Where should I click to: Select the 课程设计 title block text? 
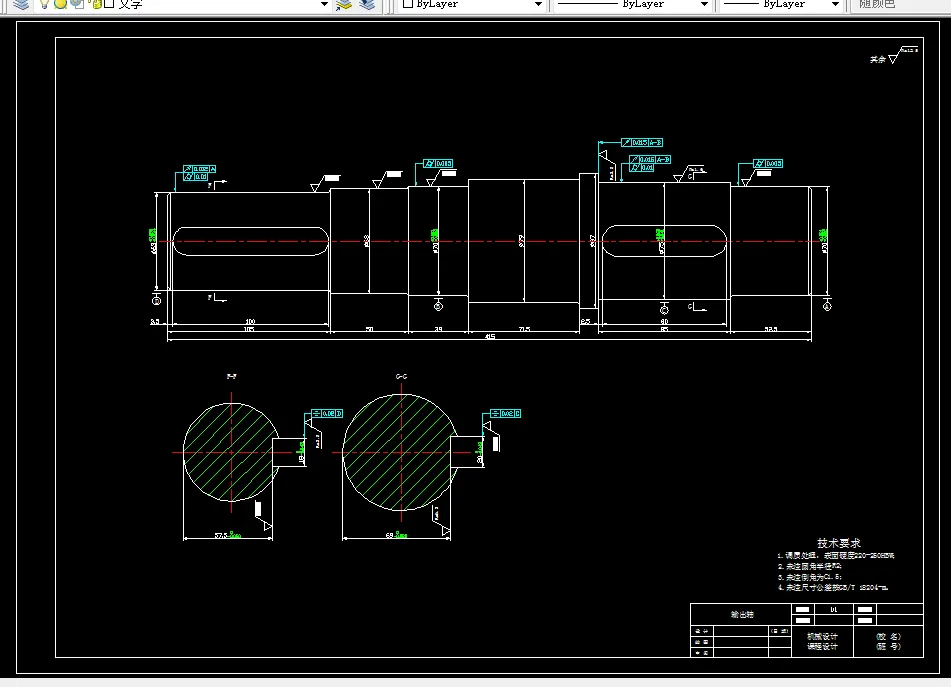pos(822,646)
